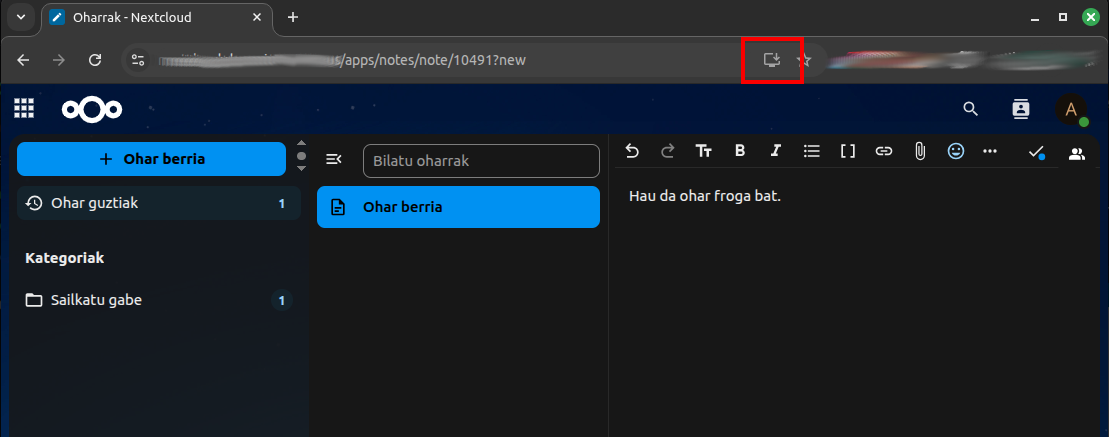Click the Bilatu oharrak search field
Screen dimensions: 1109x437
click(480, 160)
